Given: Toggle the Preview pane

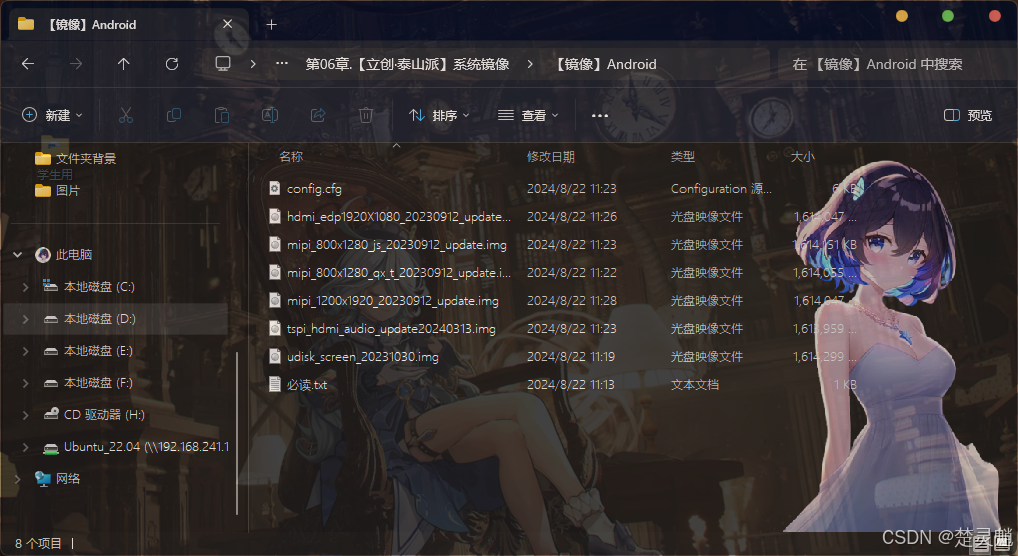Looking at the screenshot, I should click(x=967, y=116).
